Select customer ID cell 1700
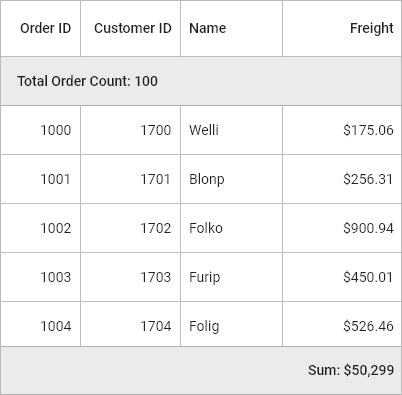The image size is (402, 395). 131,130
